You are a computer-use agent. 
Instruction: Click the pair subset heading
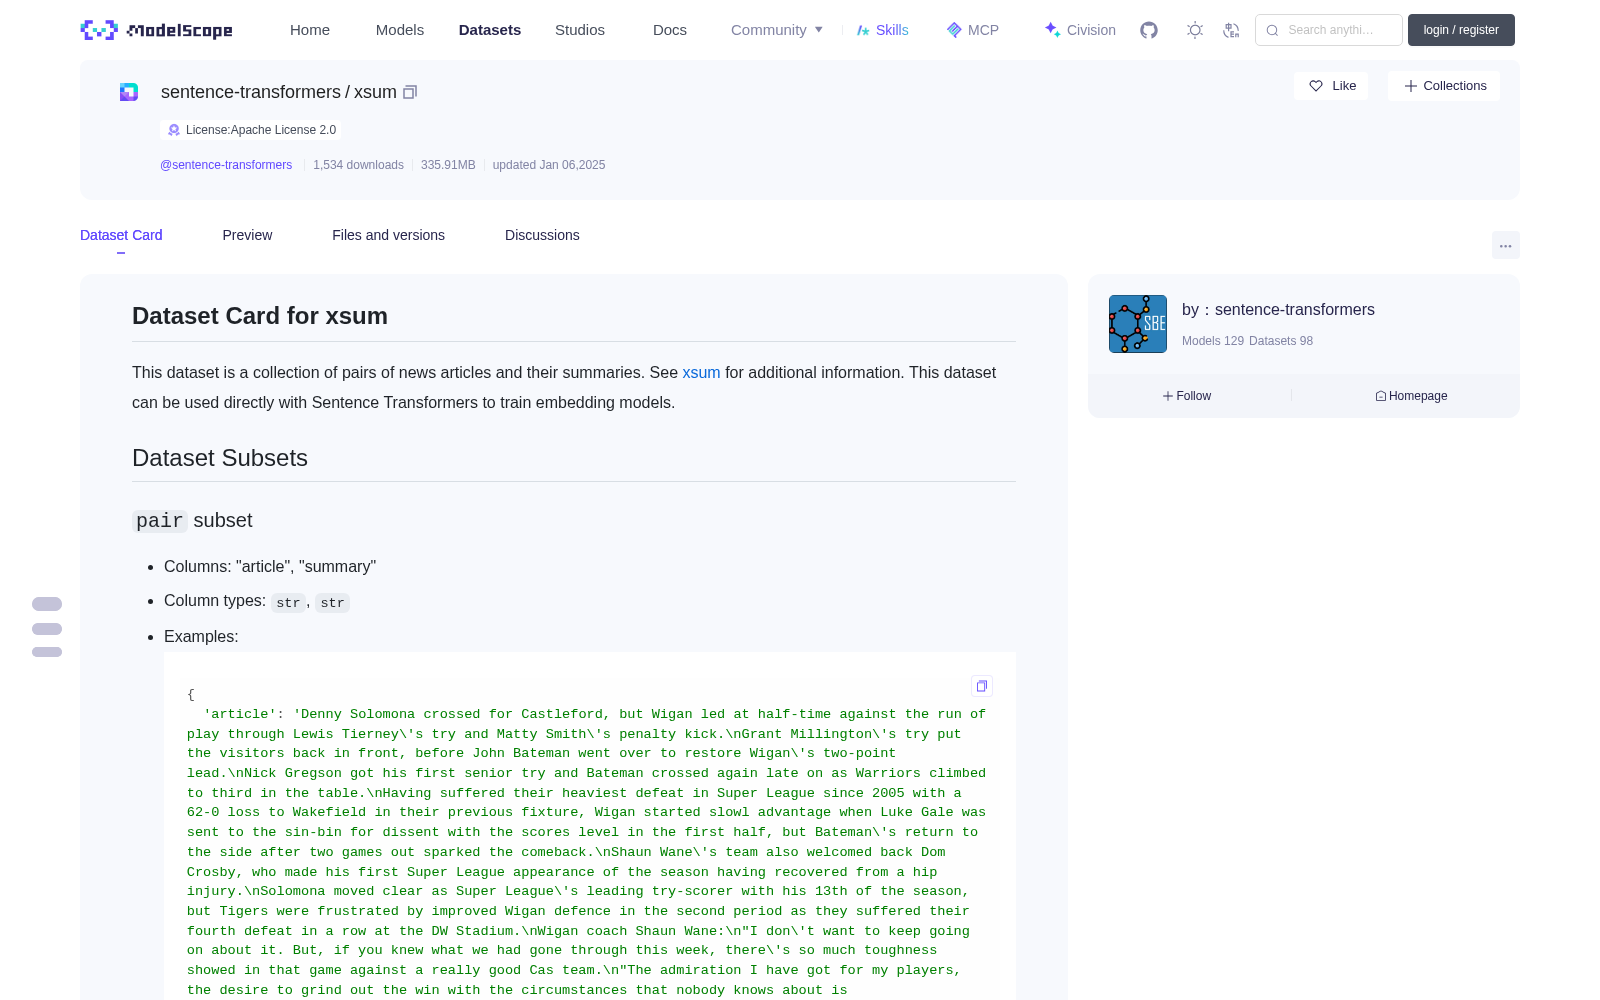pyautogui.click(x=192, y=521)
